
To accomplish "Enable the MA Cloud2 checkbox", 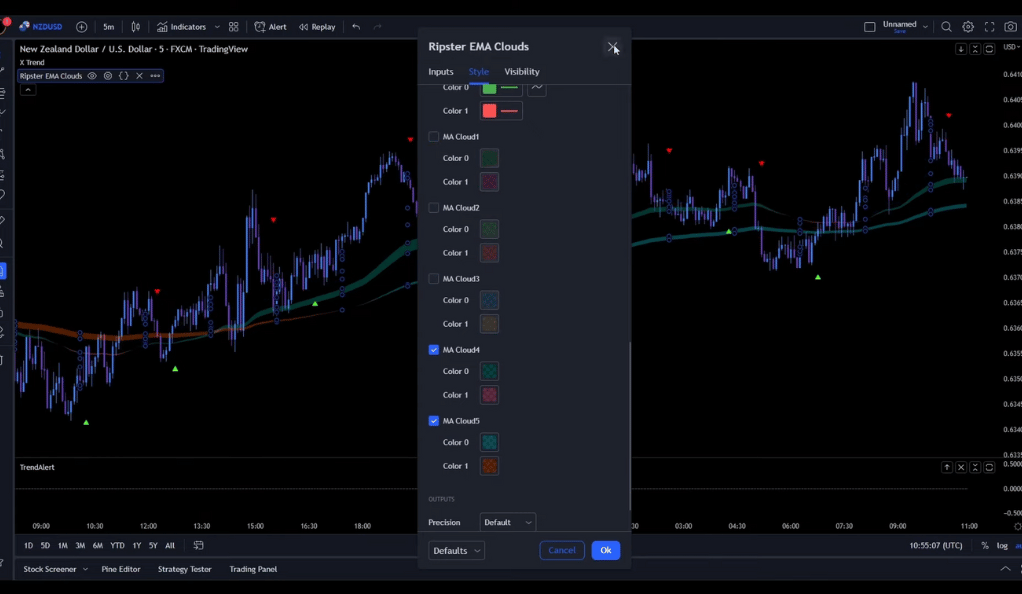I will (x=433, y=207).
